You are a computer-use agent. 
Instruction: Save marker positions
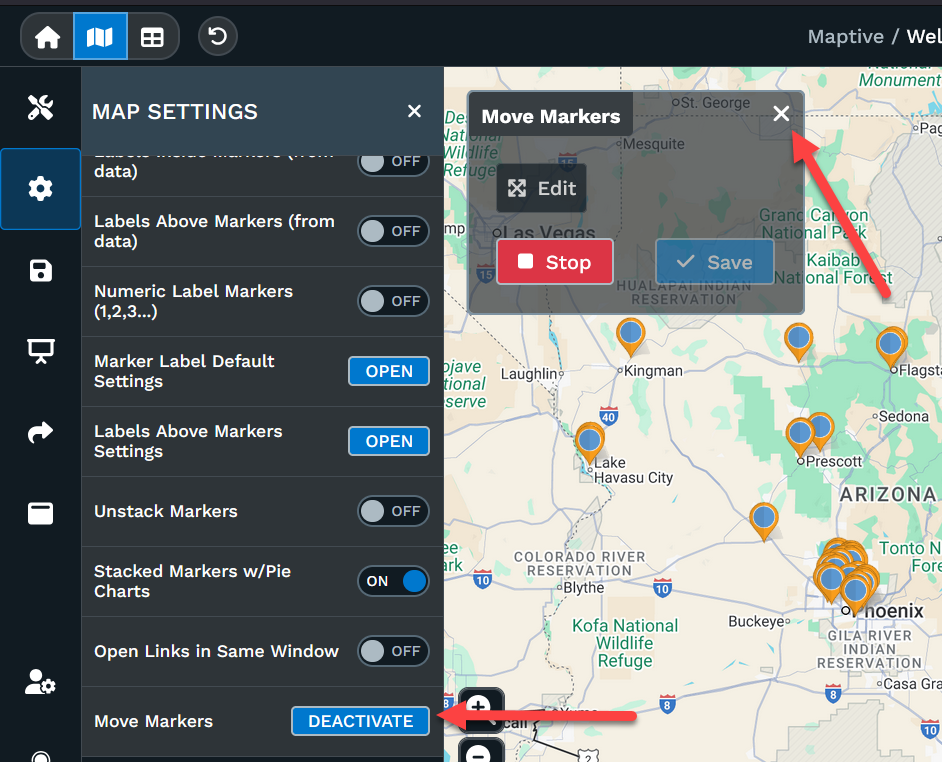[x=714, y=262]
